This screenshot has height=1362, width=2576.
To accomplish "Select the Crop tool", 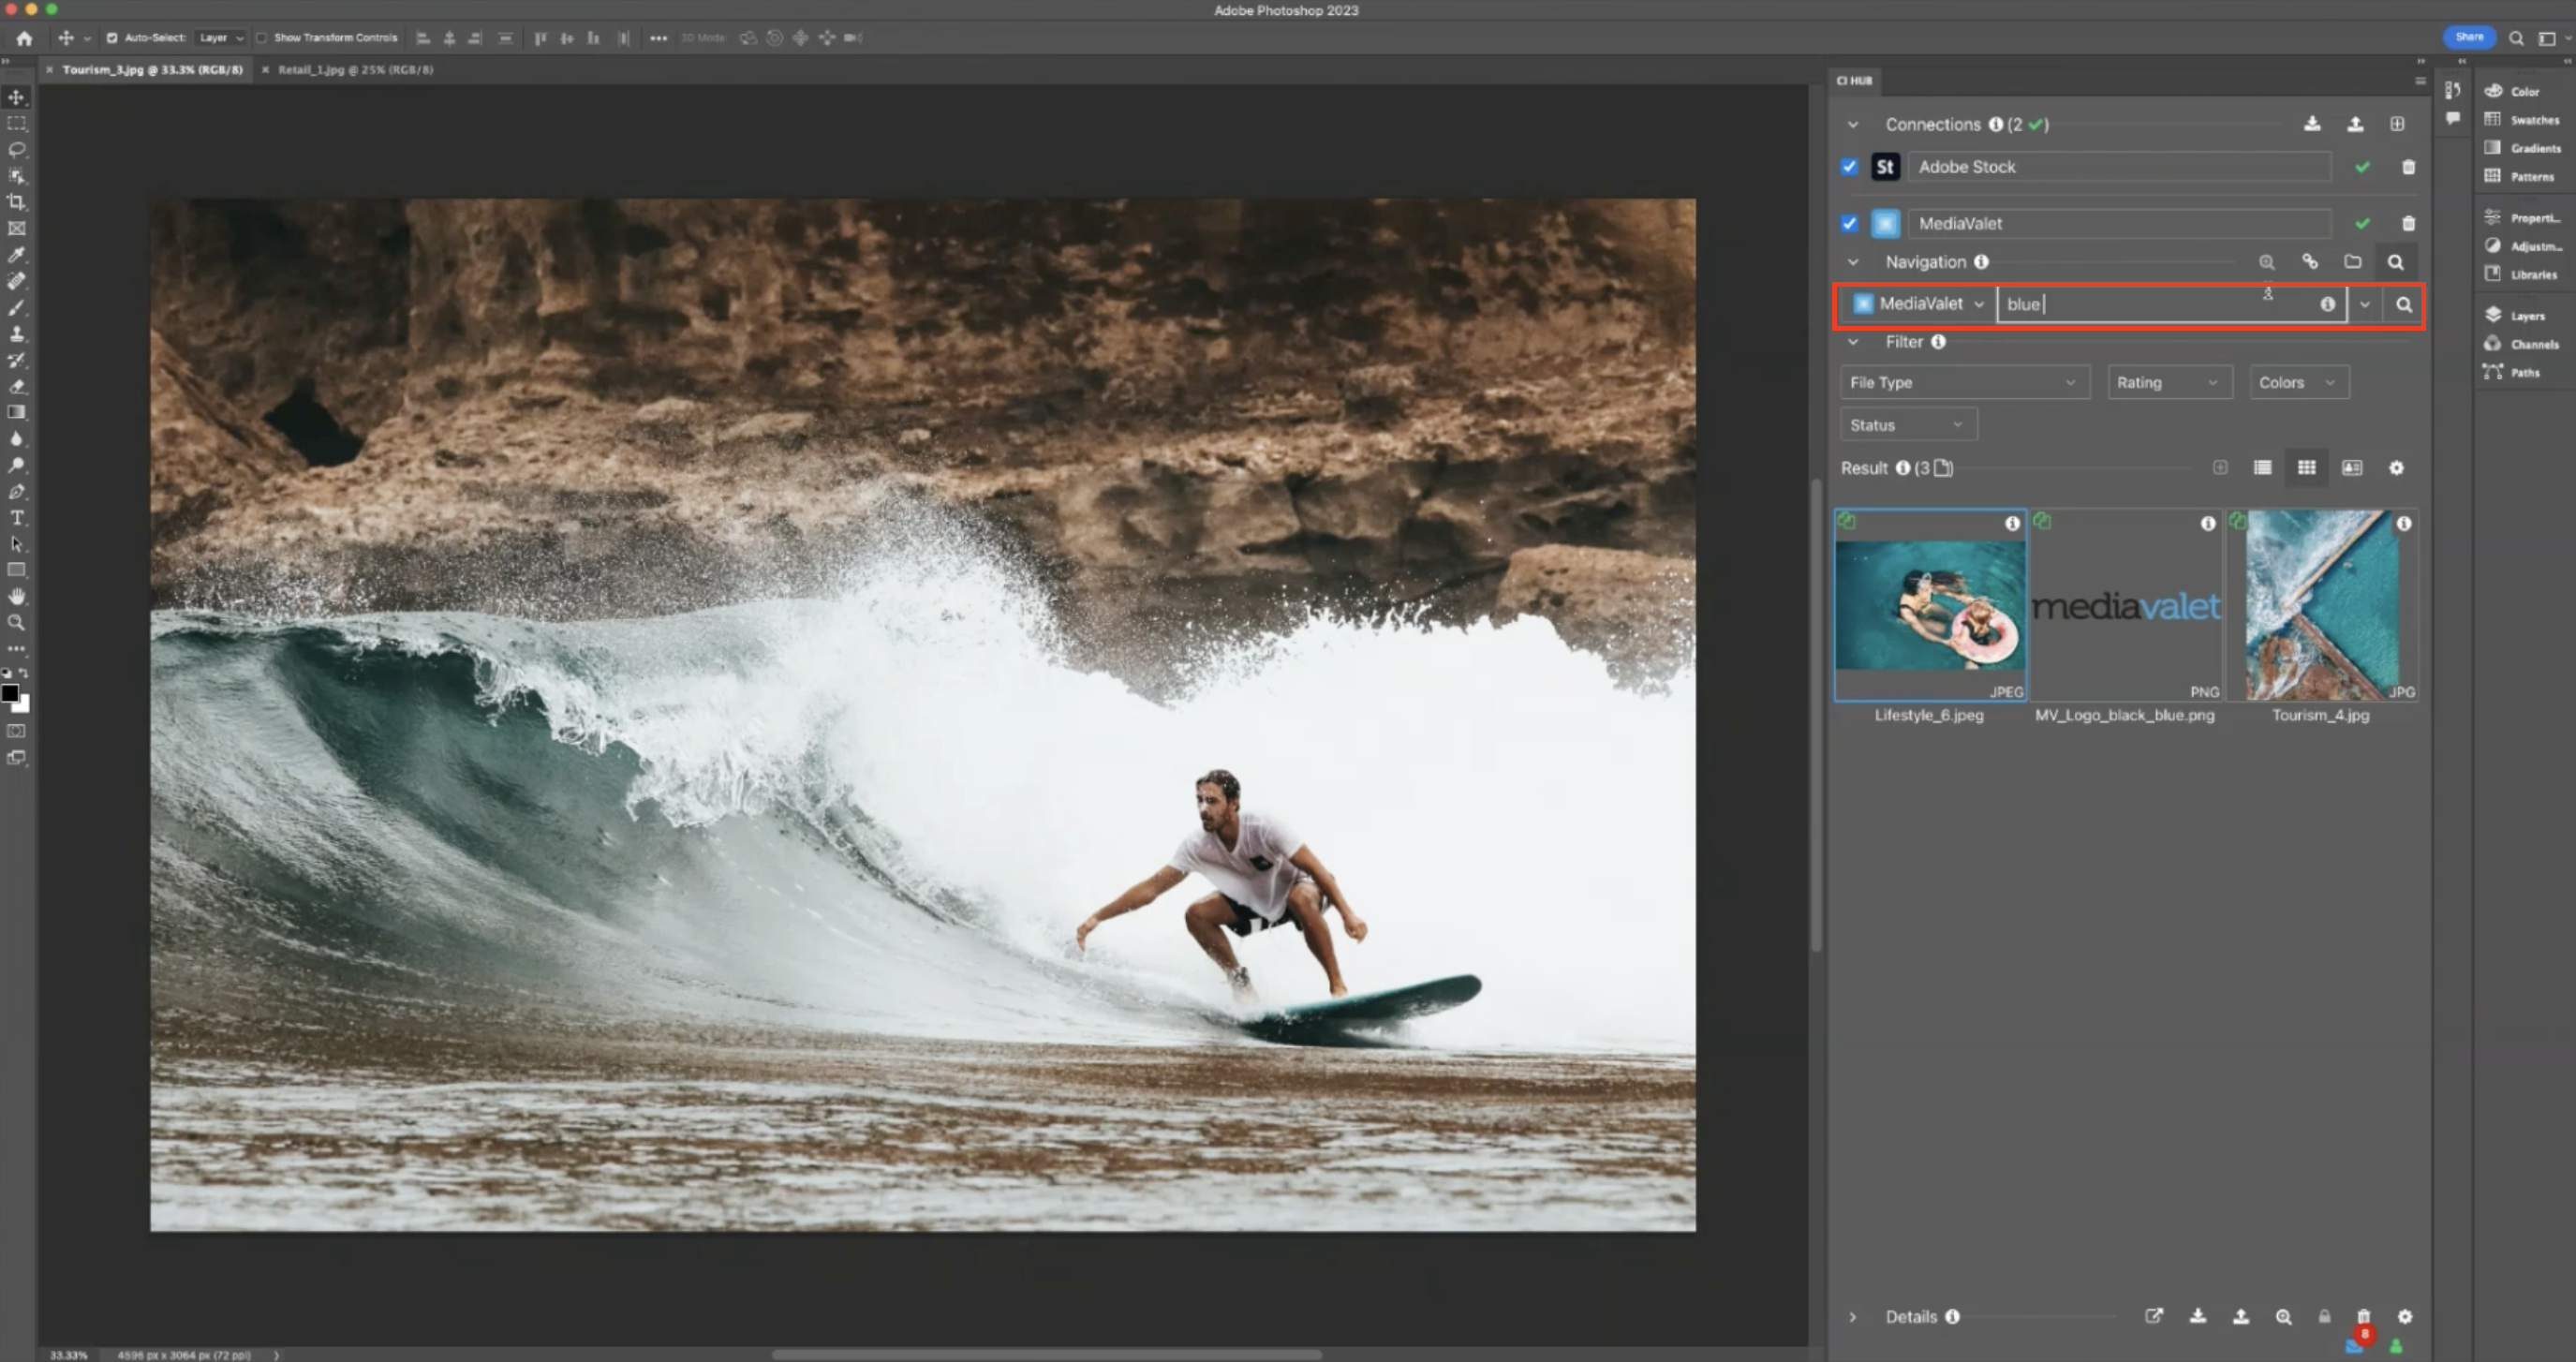I will (x=16, y=202).
